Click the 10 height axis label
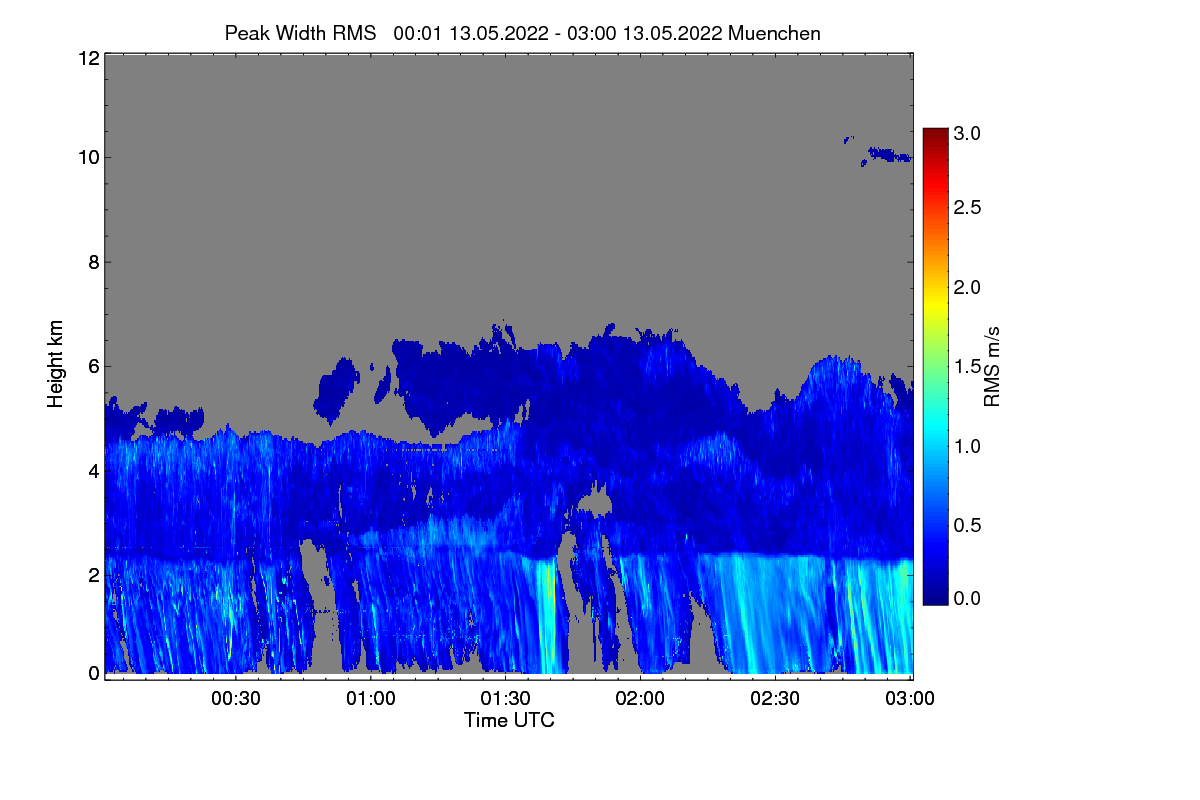This screenshot has width=1200, height=800. 87,157
